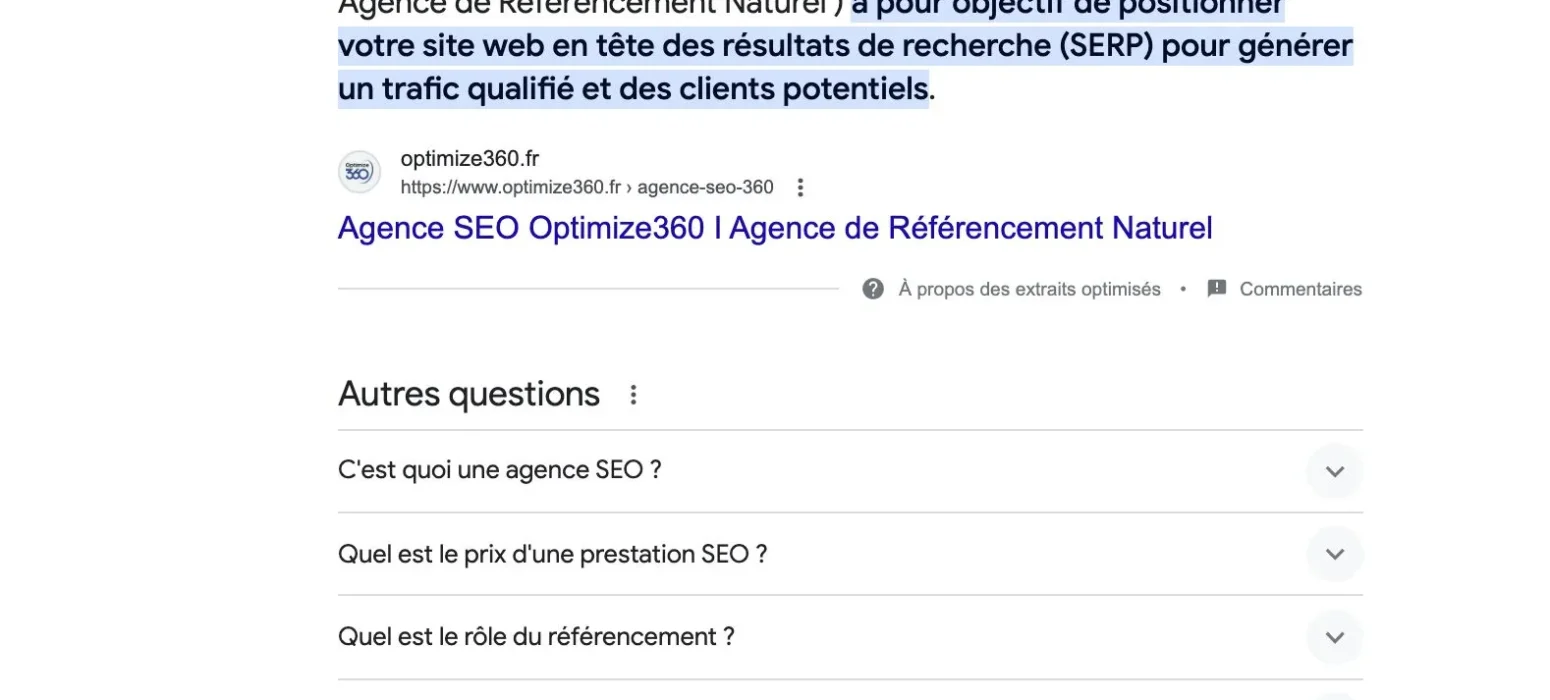This screenshot has width=1550, height=700.
Task: Click the https://www.optimize360.fr agence-seo-360 URL
Action: point(586,188)
